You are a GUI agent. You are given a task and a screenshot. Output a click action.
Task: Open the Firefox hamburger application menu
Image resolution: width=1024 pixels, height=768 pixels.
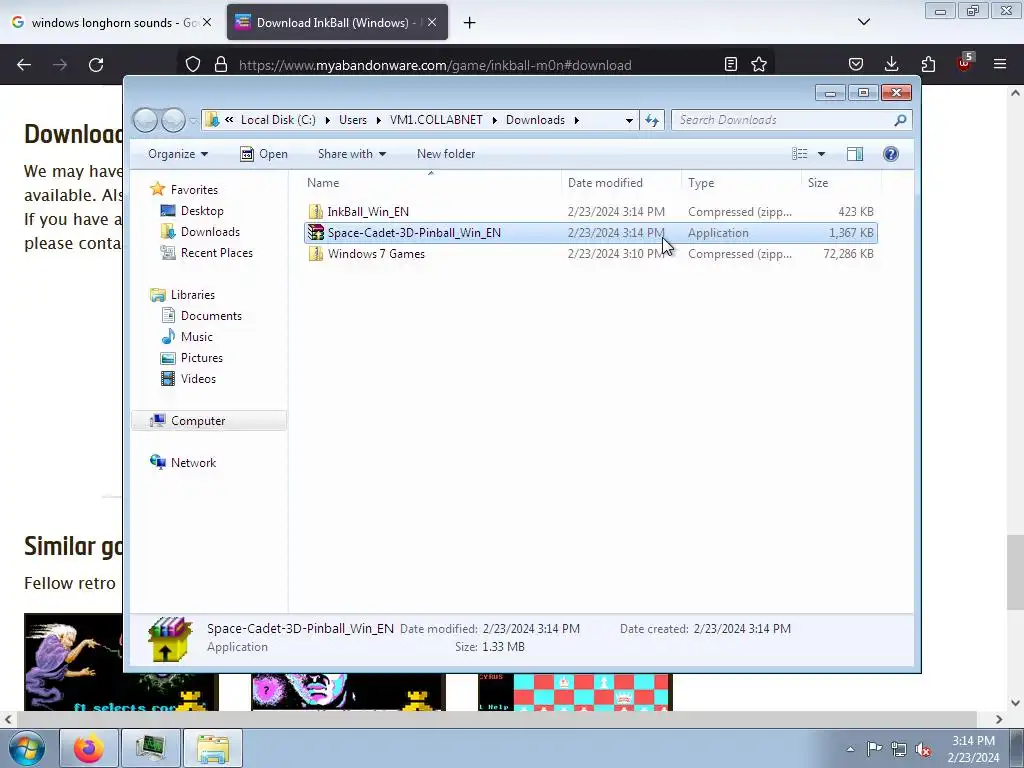[1000, 64]
